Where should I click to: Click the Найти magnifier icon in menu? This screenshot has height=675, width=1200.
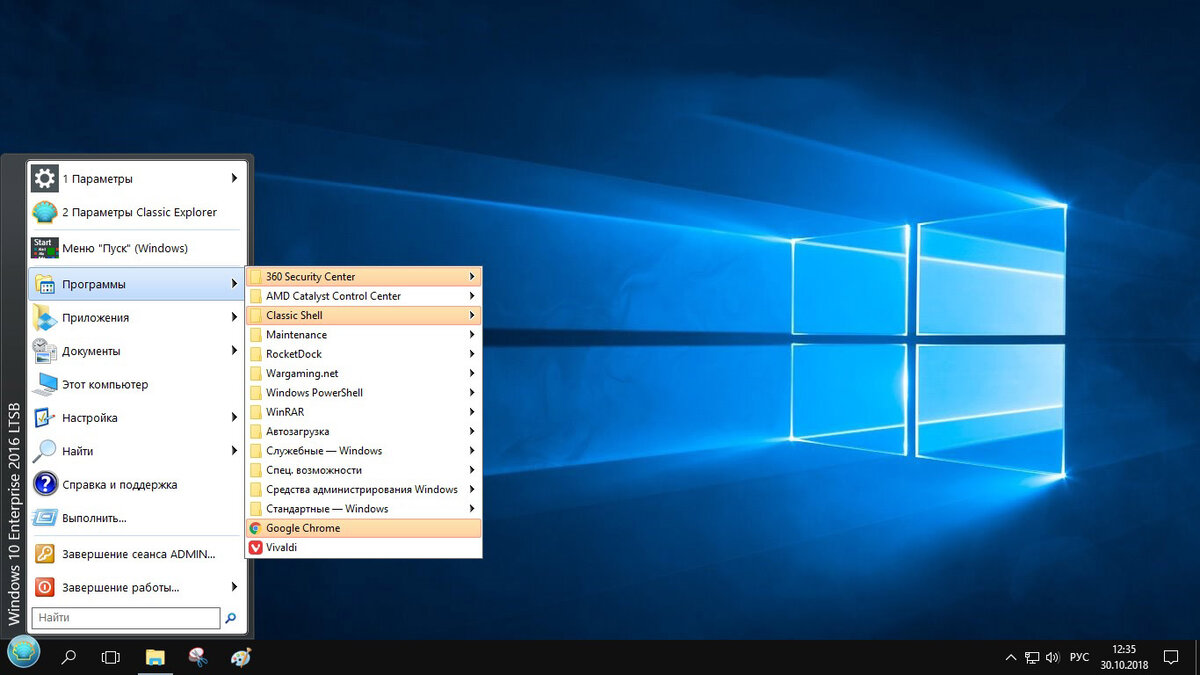[45, 451]
